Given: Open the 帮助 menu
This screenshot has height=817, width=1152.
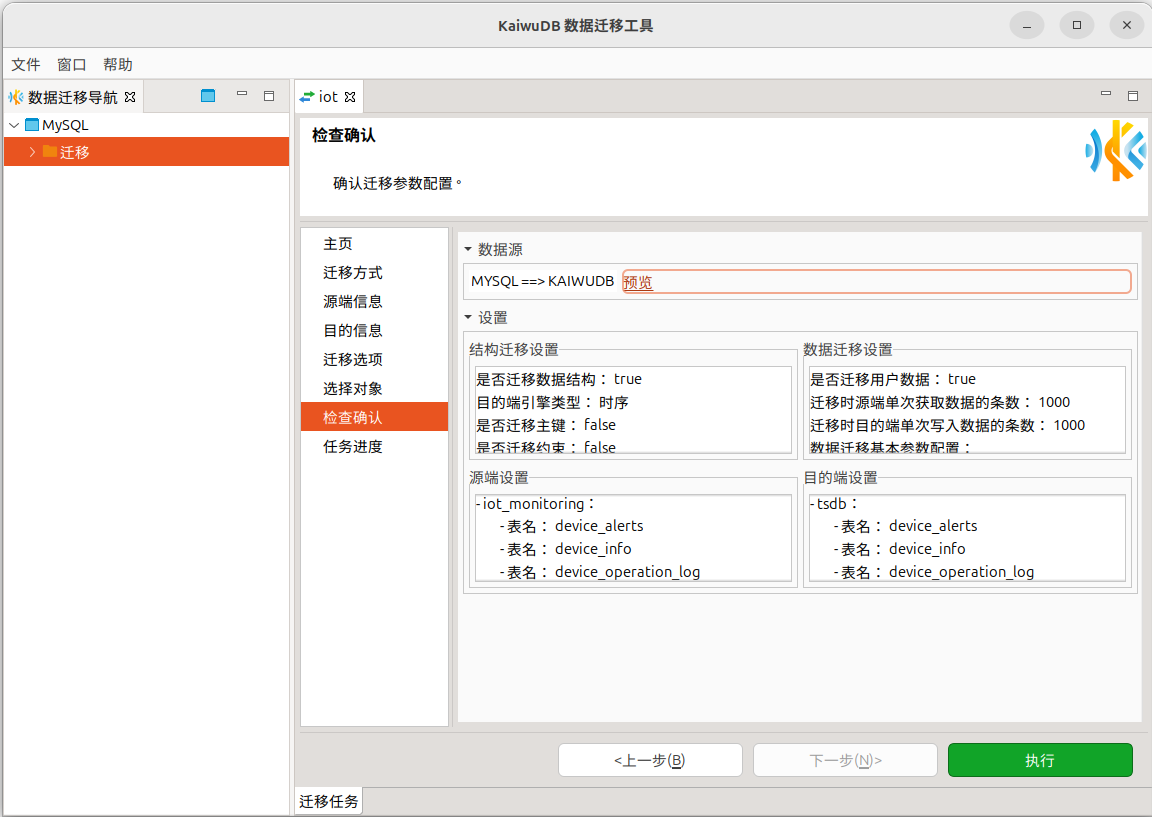Looking at the screenshot, I should [x=118, y=64].
